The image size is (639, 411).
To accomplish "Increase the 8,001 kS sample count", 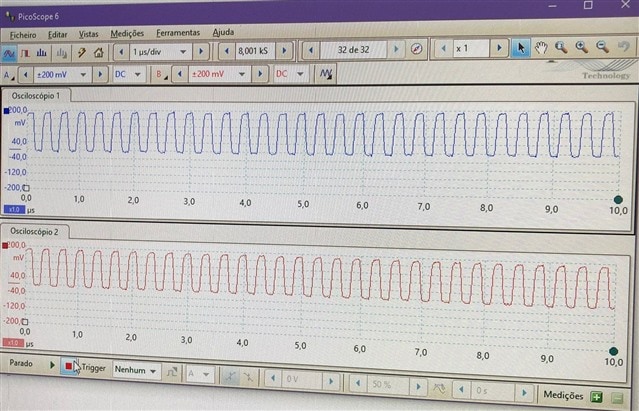I will [284, 51].
